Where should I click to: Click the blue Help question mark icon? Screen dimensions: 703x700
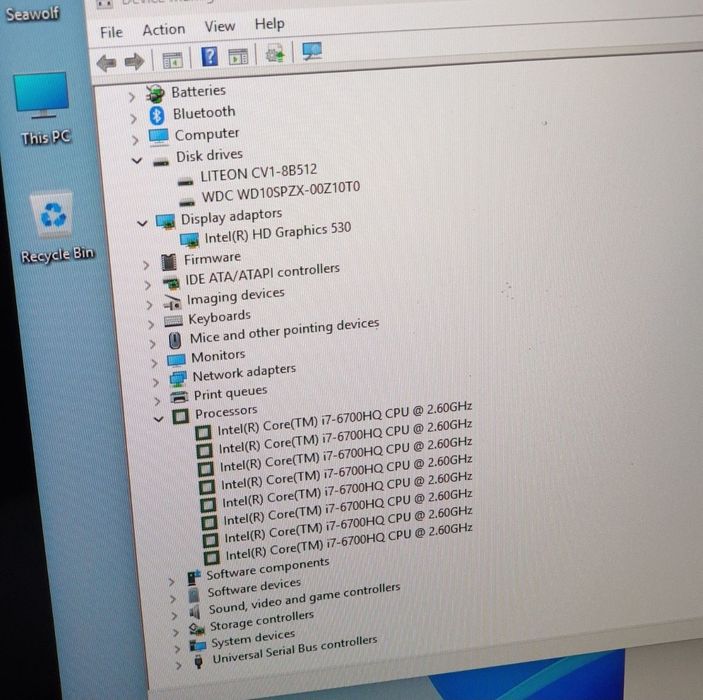pyautogui.click(x=209, y=57)
